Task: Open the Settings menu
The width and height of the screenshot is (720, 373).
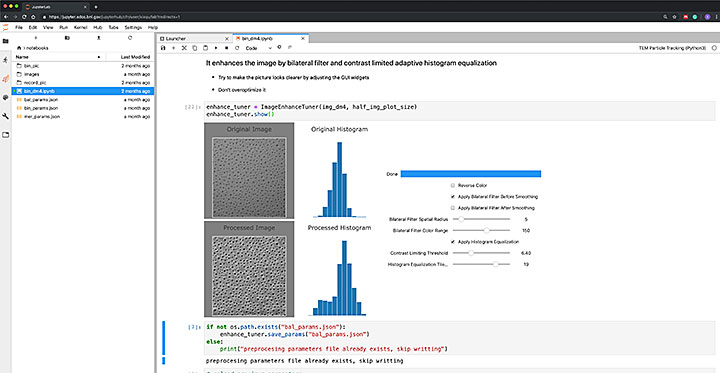Action: pyautogui.click(x=133, y=28)
